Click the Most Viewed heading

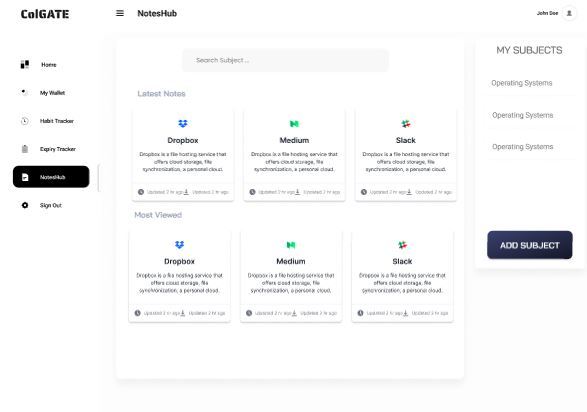[x=158, y=215]
